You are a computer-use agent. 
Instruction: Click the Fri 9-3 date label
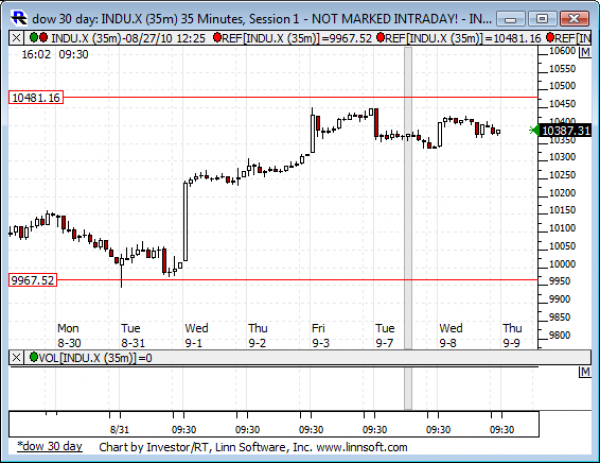(320, 335)
